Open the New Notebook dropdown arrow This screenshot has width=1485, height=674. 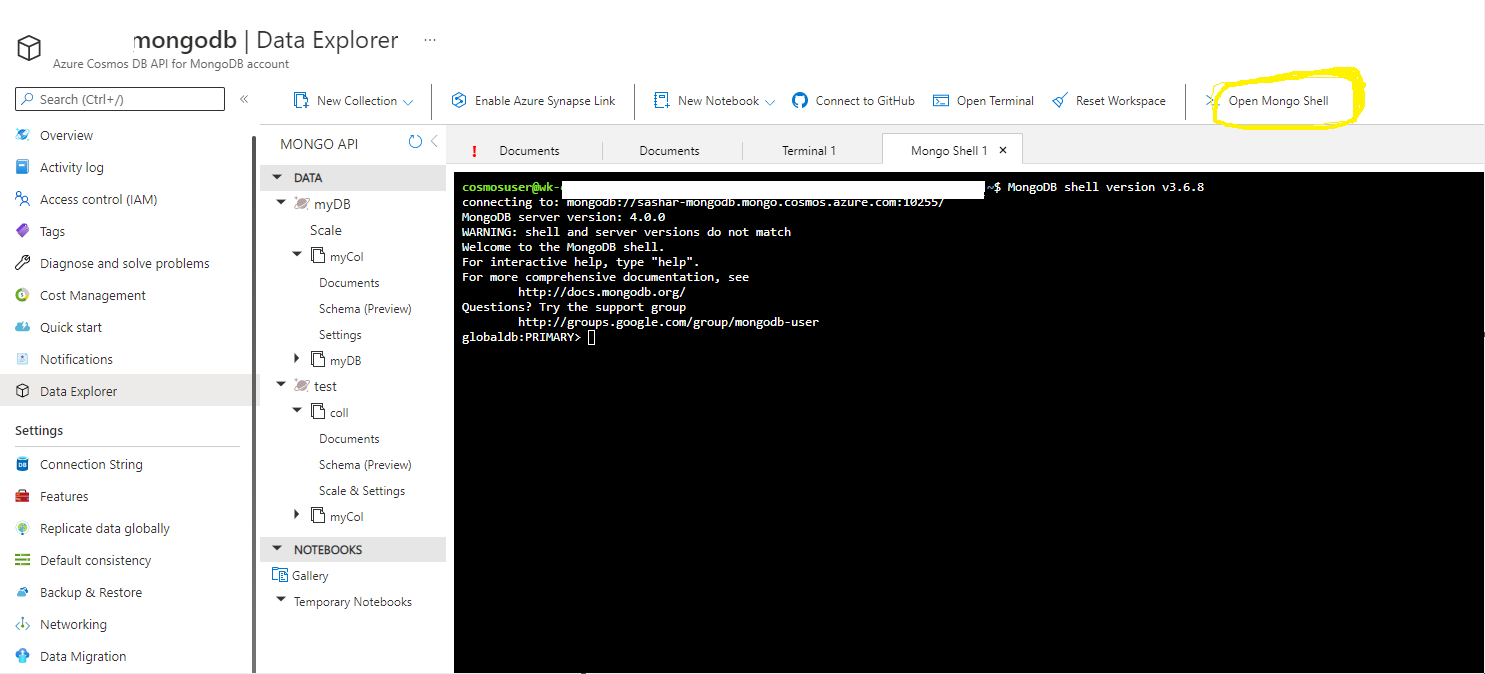[x=770, y=101]
